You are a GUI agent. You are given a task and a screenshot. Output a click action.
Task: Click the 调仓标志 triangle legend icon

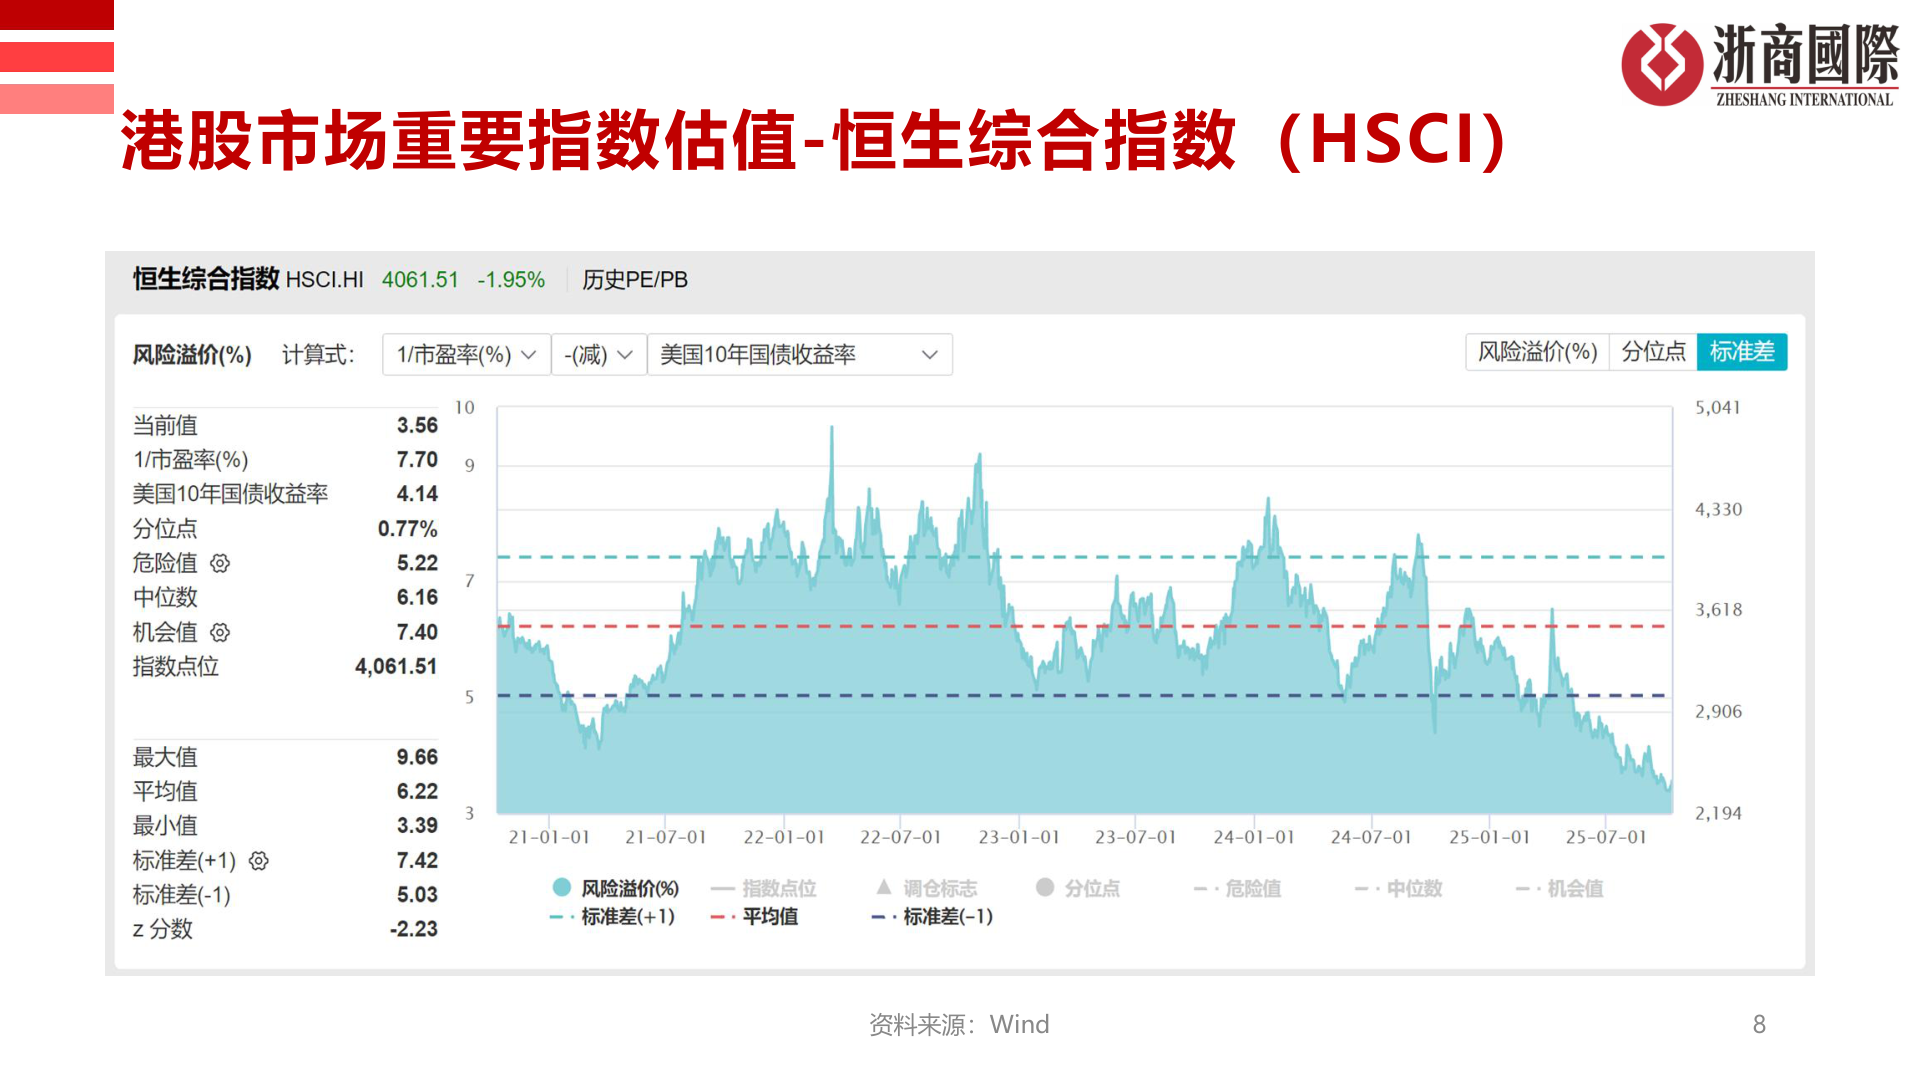click(884, 888)
